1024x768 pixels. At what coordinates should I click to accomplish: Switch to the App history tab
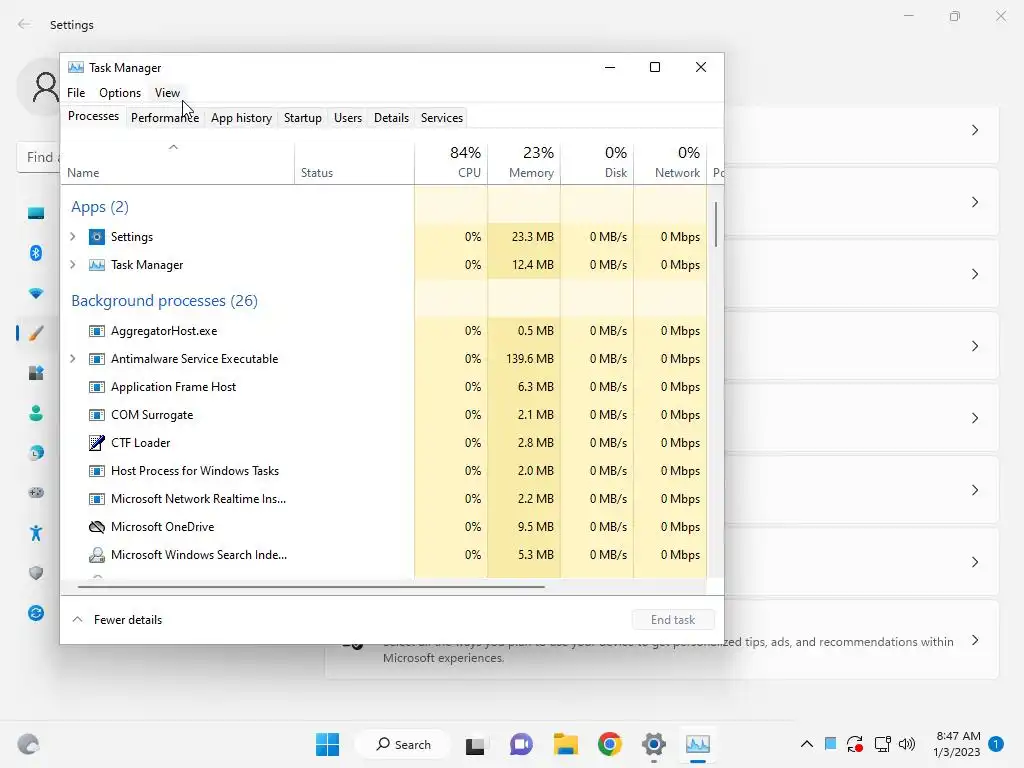(241, 118)
